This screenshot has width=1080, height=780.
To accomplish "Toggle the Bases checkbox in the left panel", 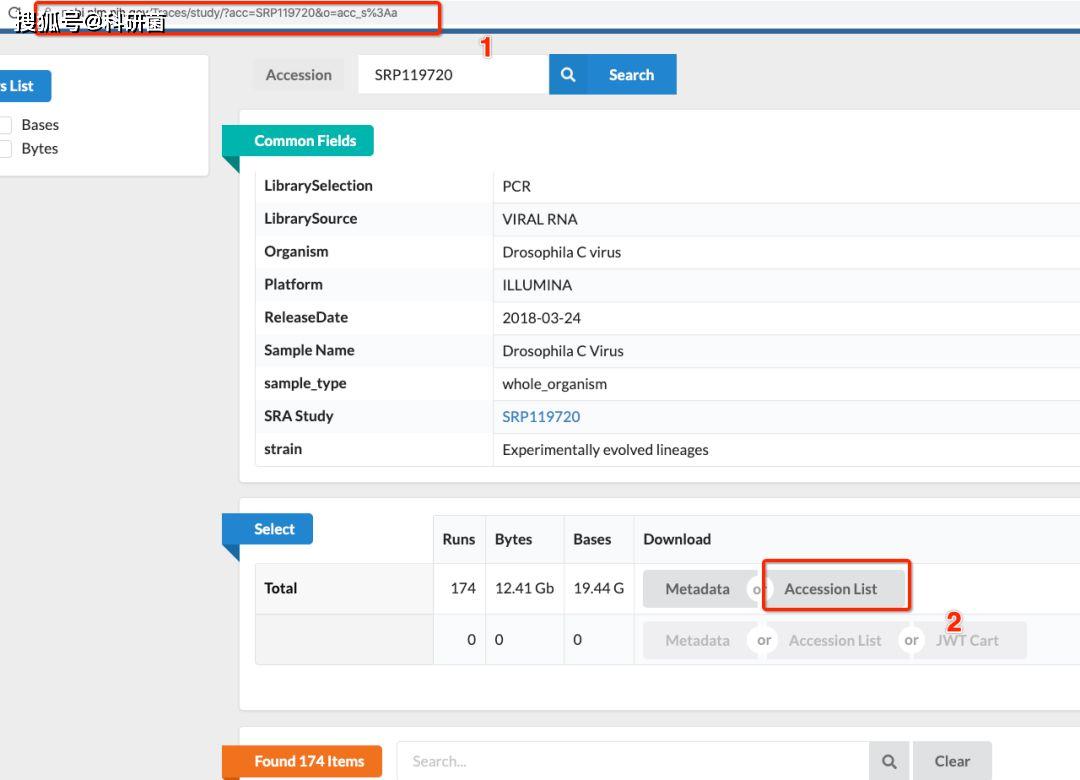I will pos(6,125).
